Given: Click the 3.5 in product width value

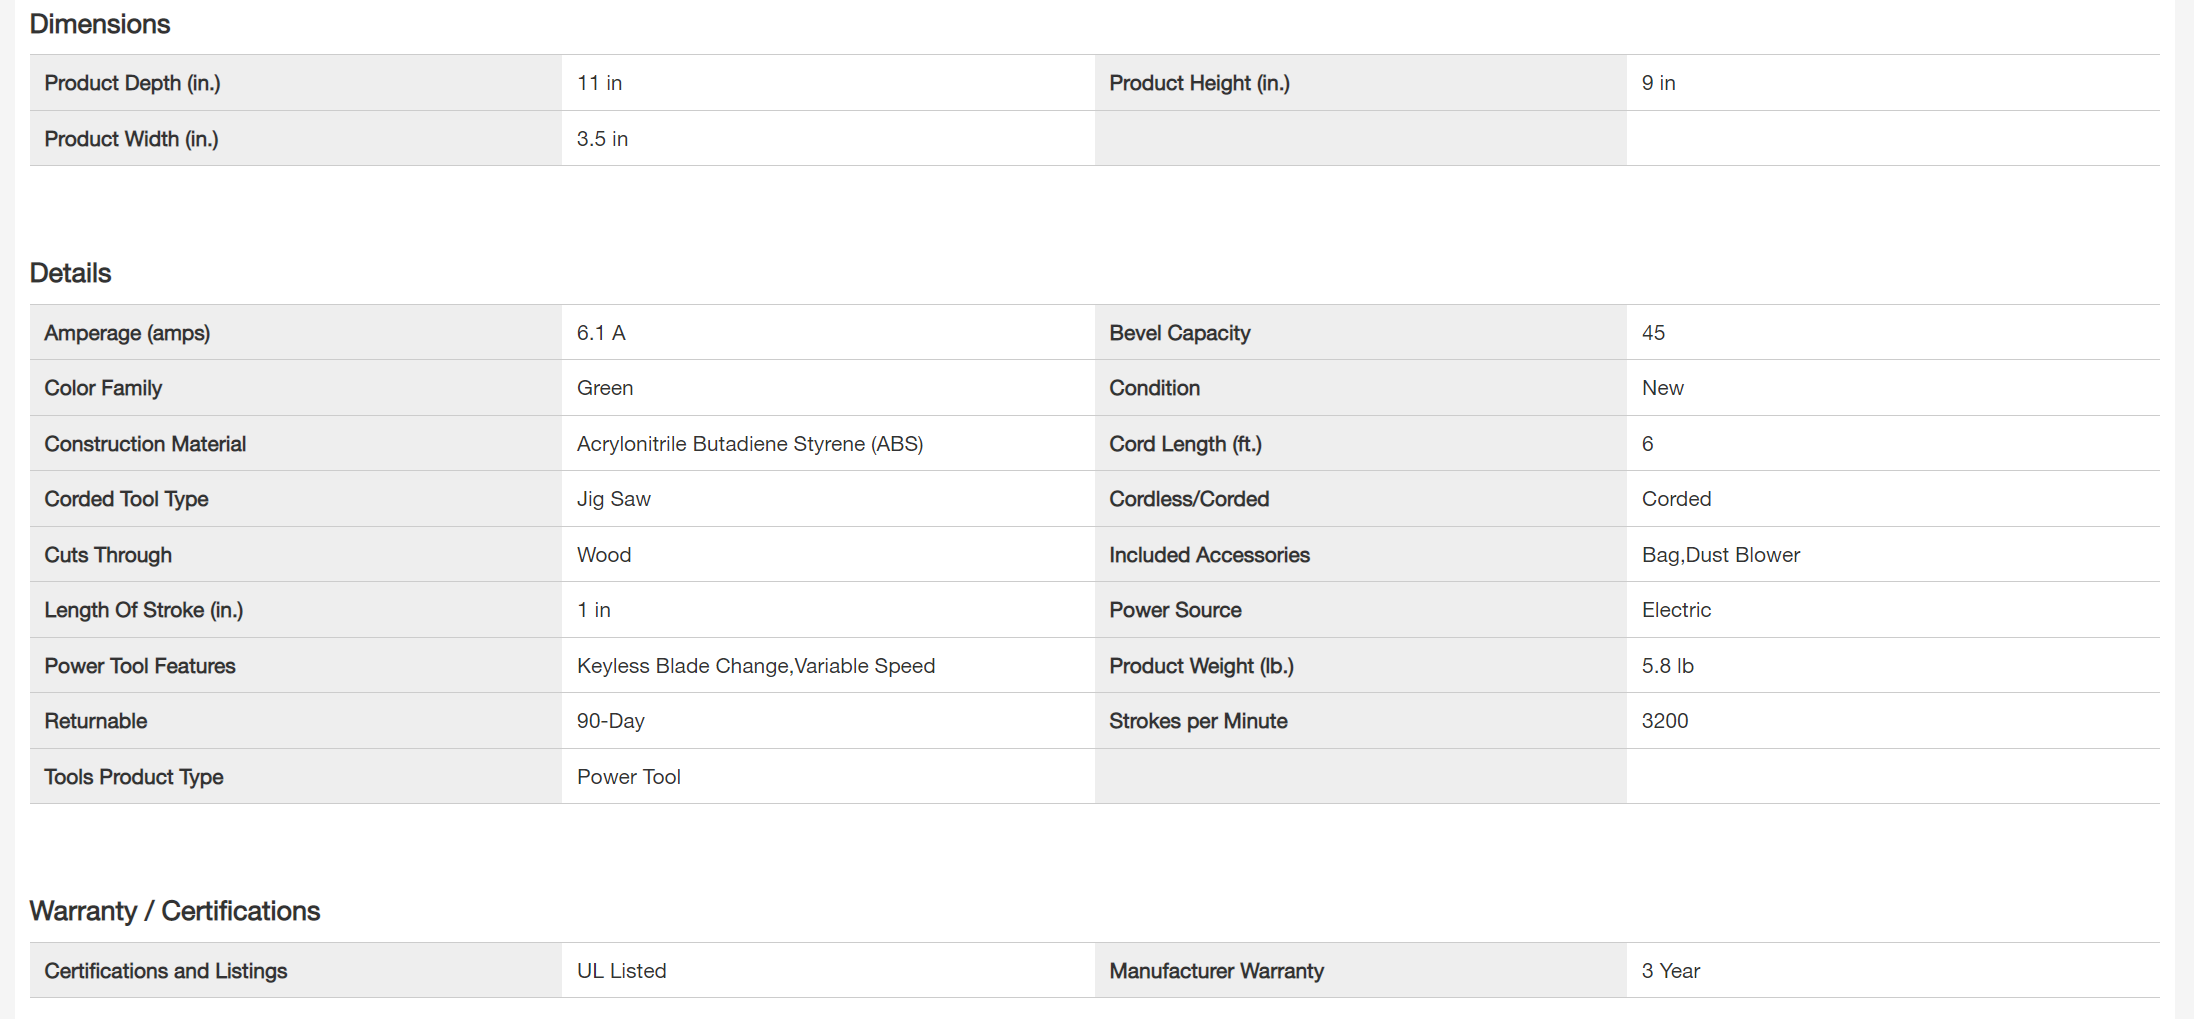Looking at the screenshot, I should pyautogui.click(x=602, y=139).
